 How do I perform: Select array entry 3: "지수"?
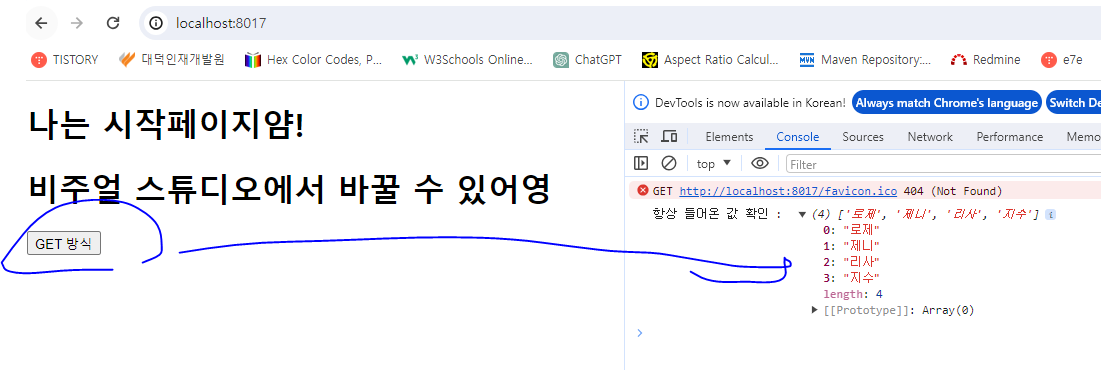click(851, 279)
